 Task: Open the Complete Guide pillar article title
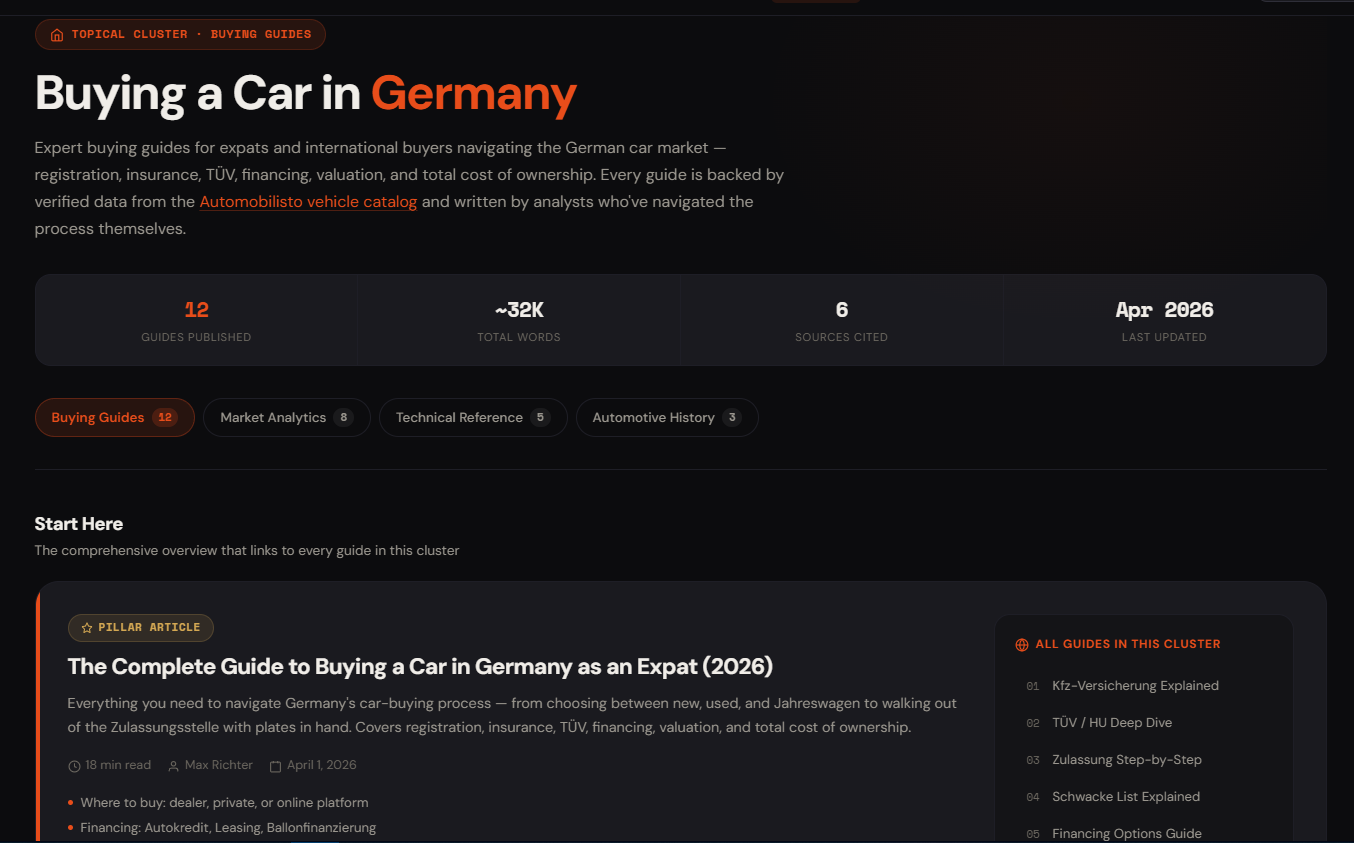[x=420, y=667]
